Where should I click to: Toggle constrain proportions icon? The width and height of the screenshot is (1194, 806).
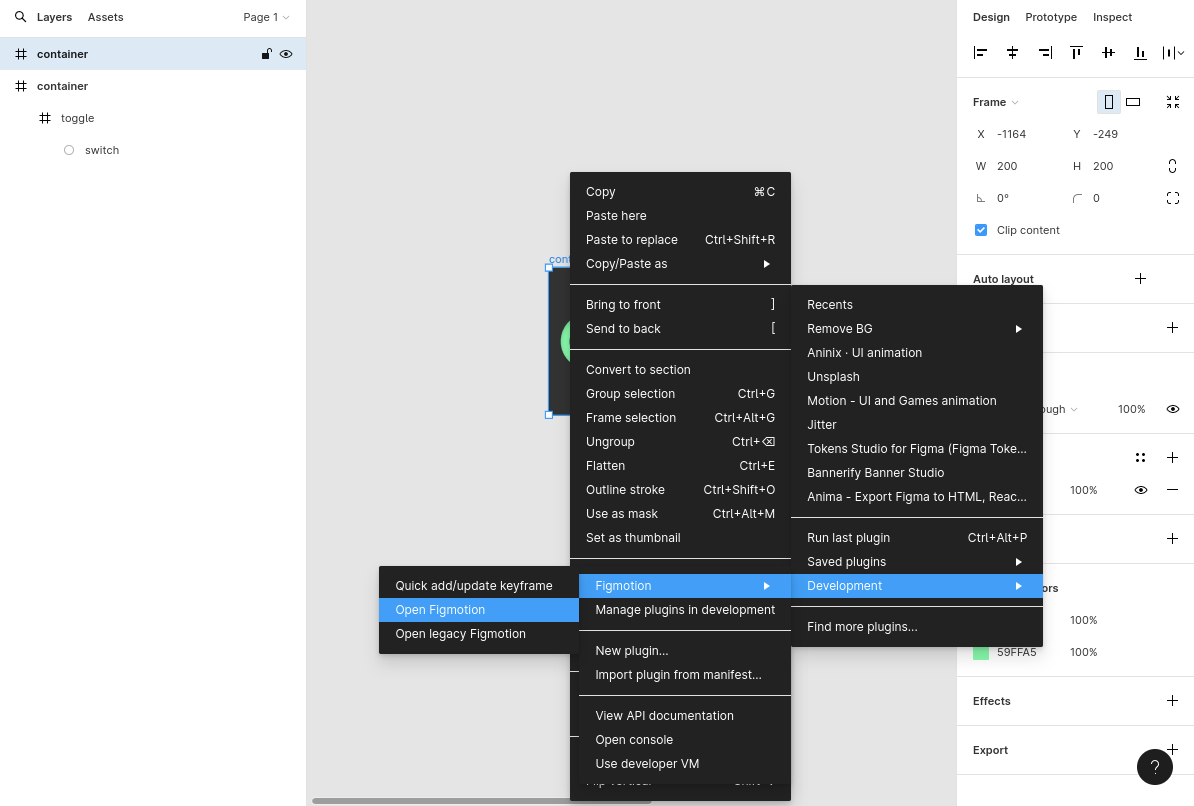coord(1173,166)
